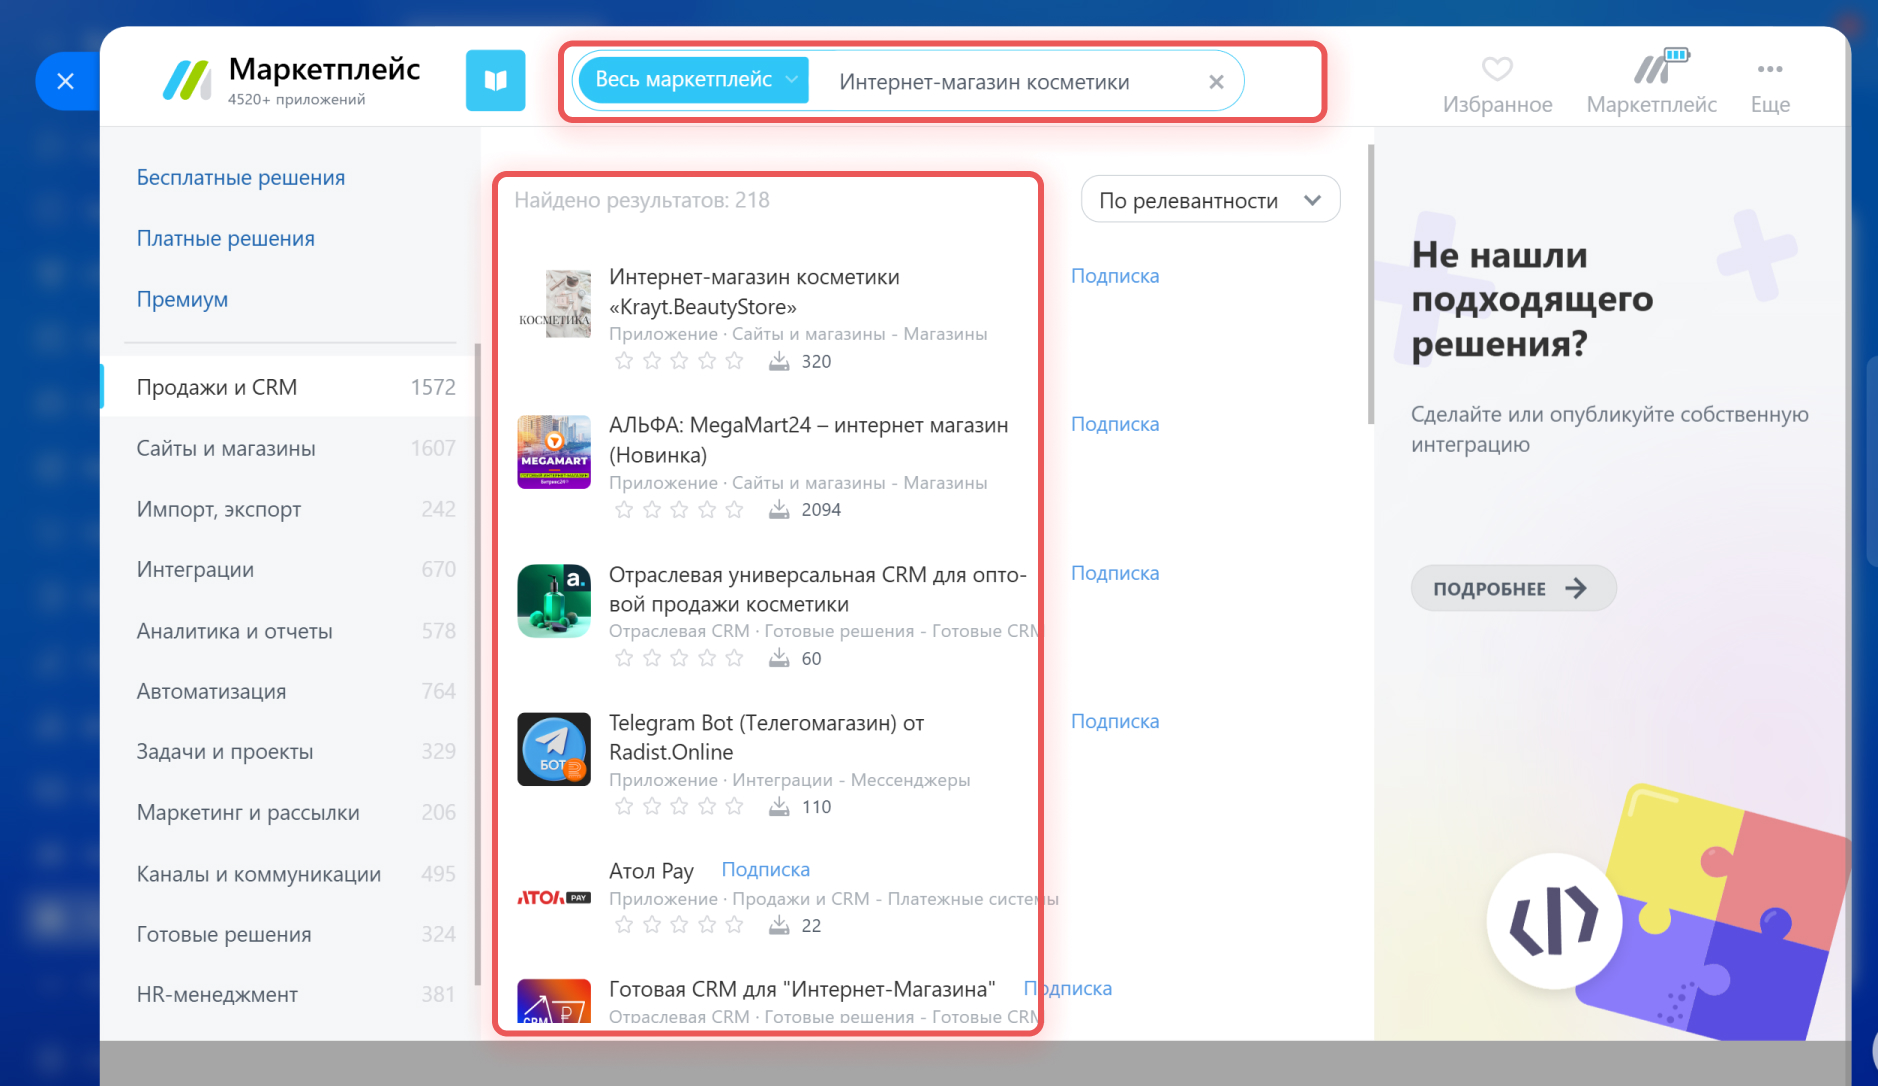Open Готовая CRM для Интернет-Магазина icon
Viewport: 1878px width, 1086px height.
point(554,1001)
